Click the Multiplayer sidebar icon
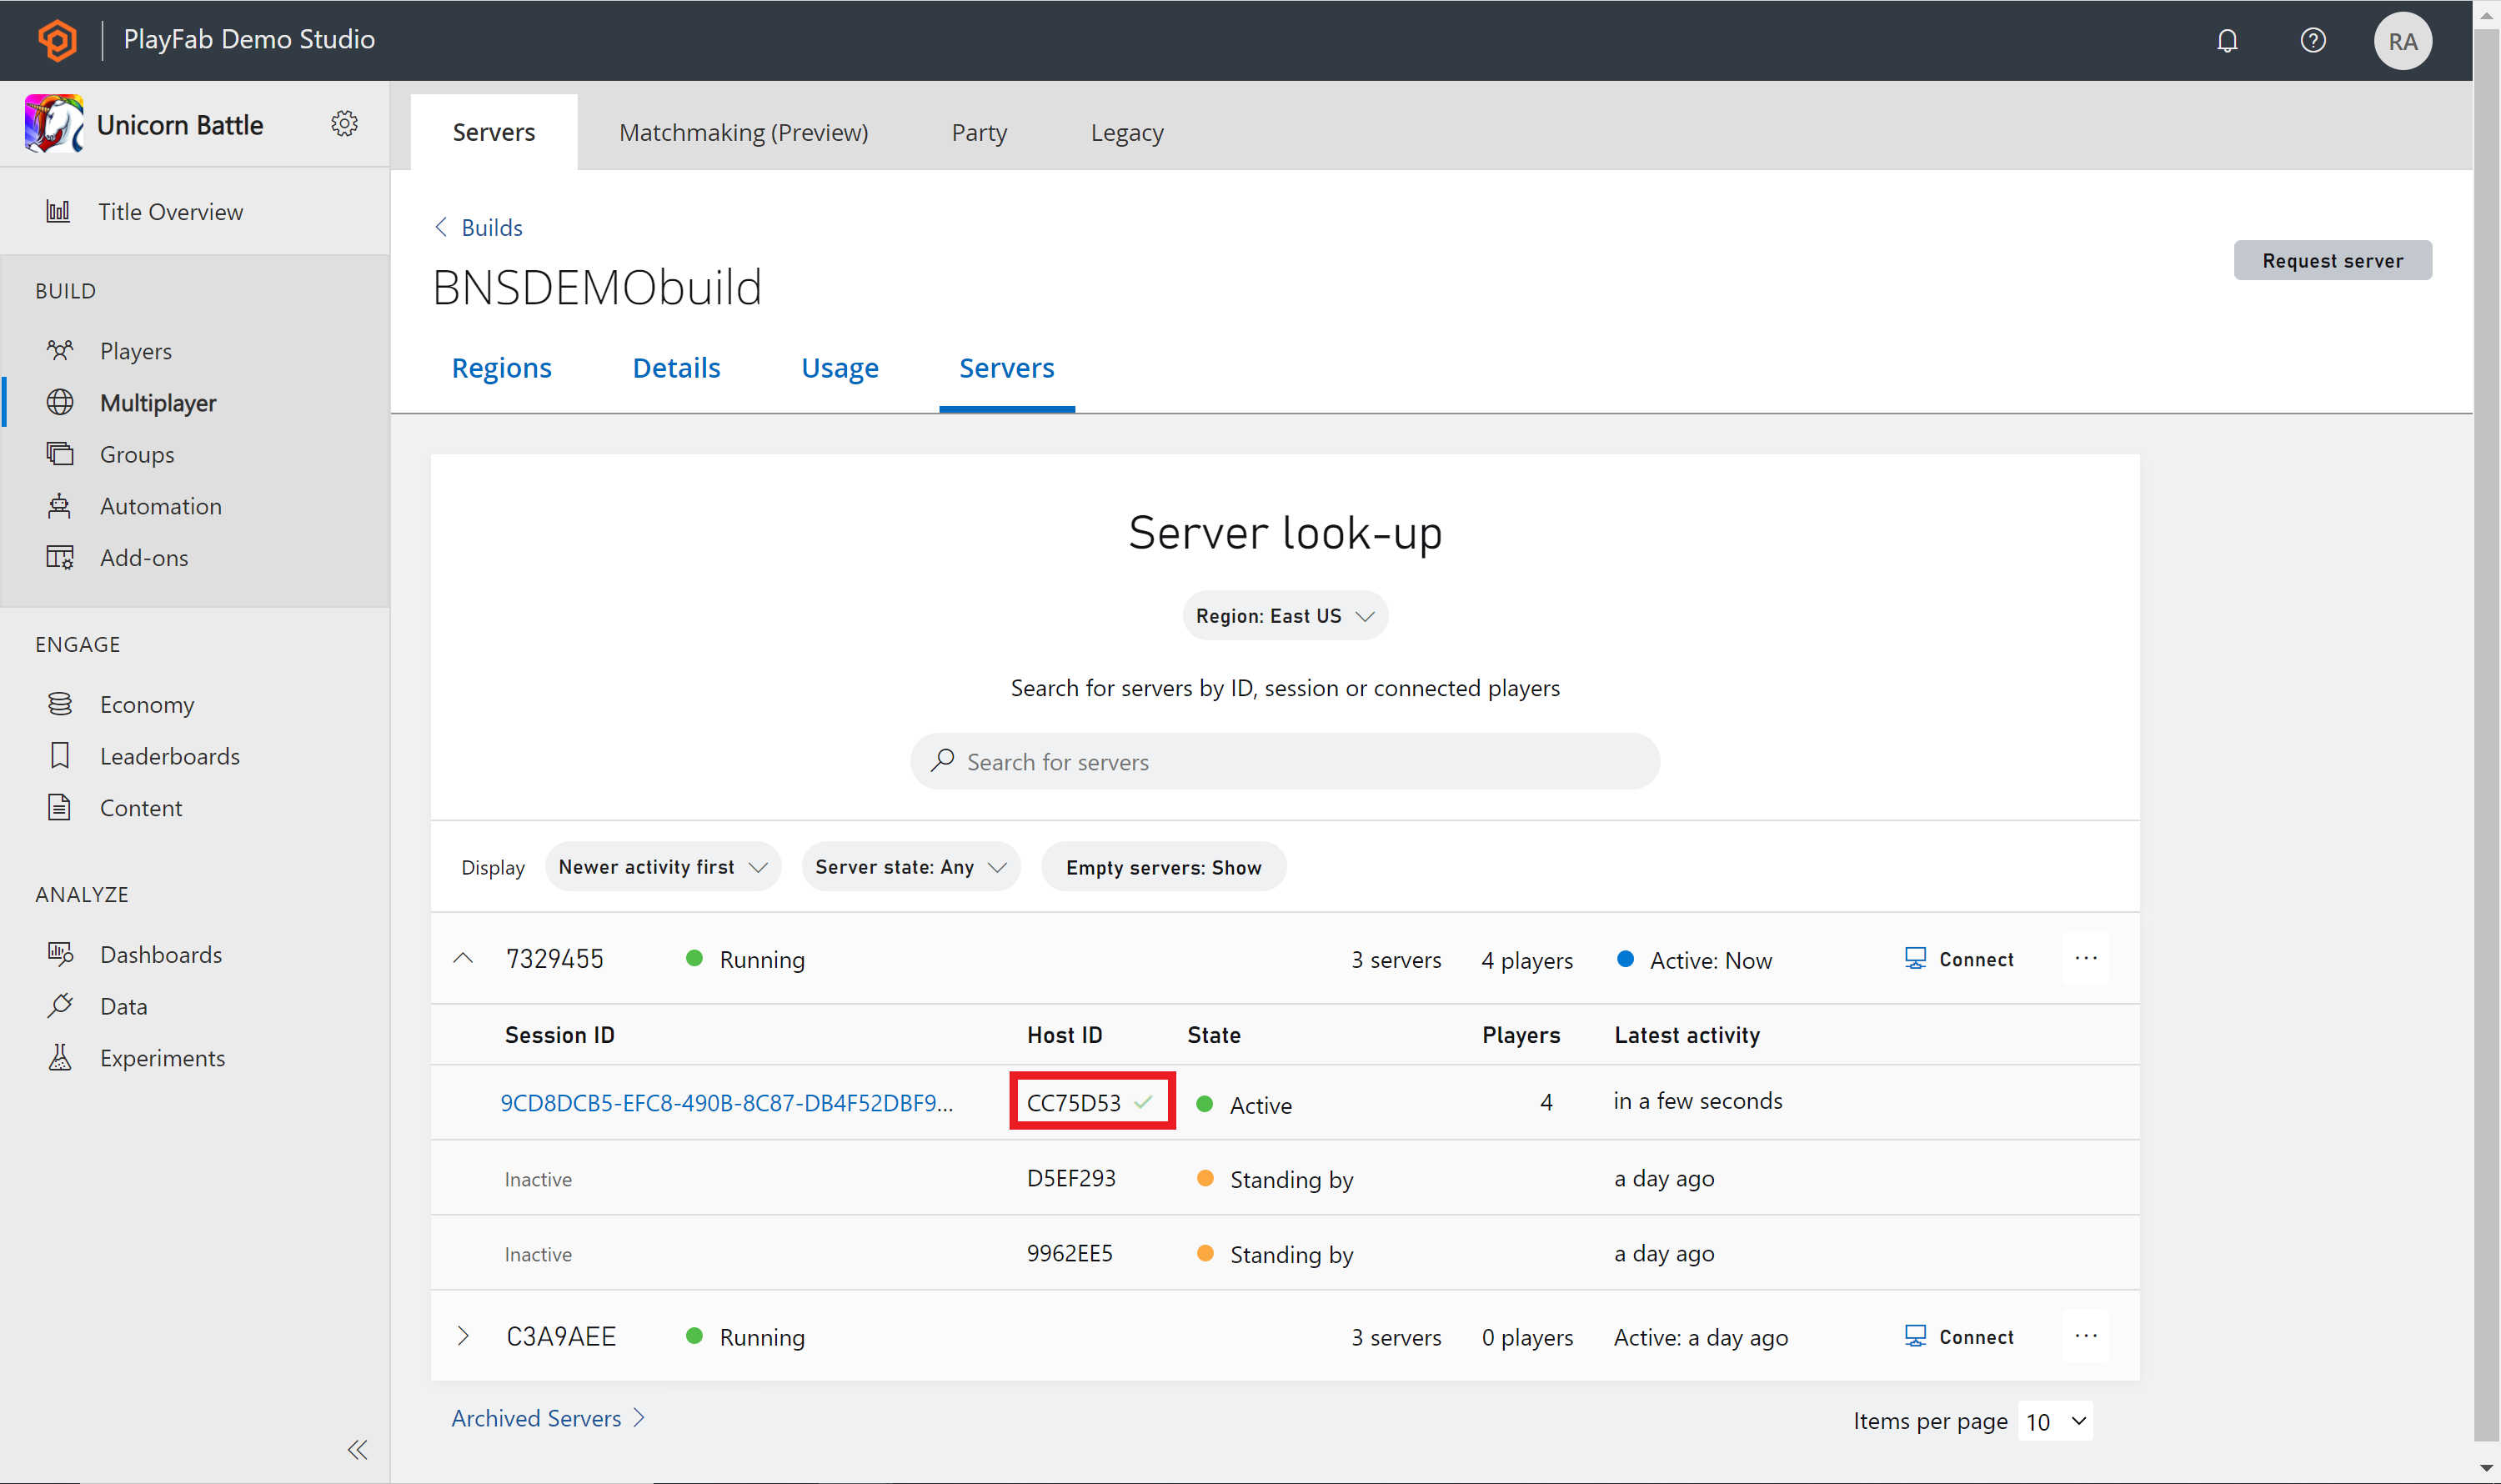This screenshot has height=1484, width=2501. pyautogui.click(x=62, y=401)
